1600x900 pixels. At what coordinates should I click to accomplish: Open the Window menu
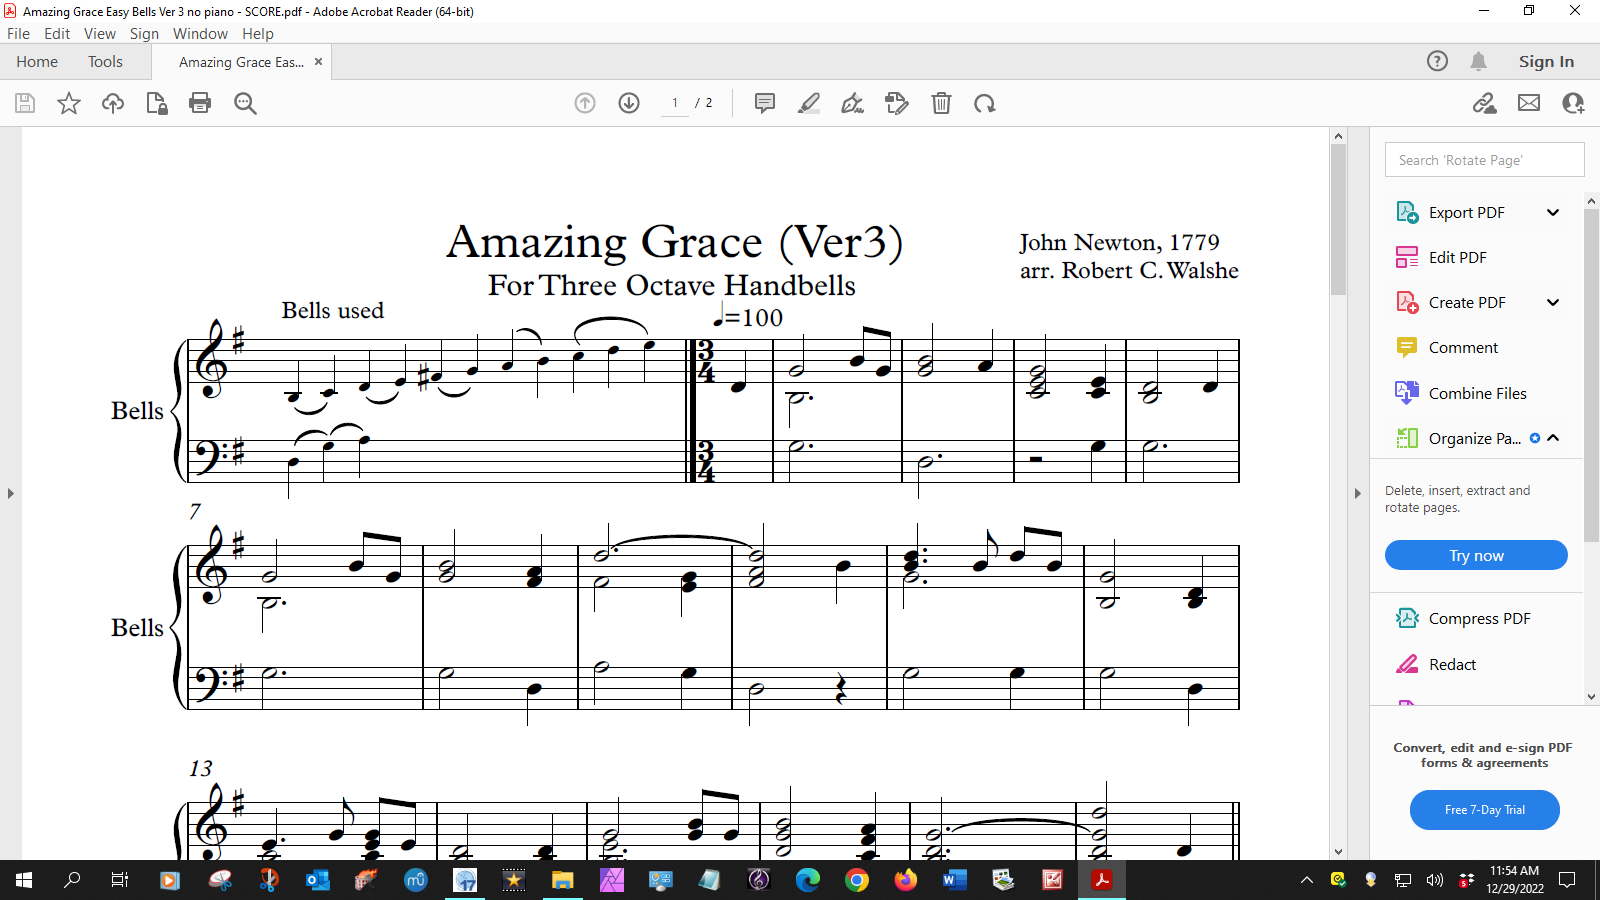[x=200, y=33]
